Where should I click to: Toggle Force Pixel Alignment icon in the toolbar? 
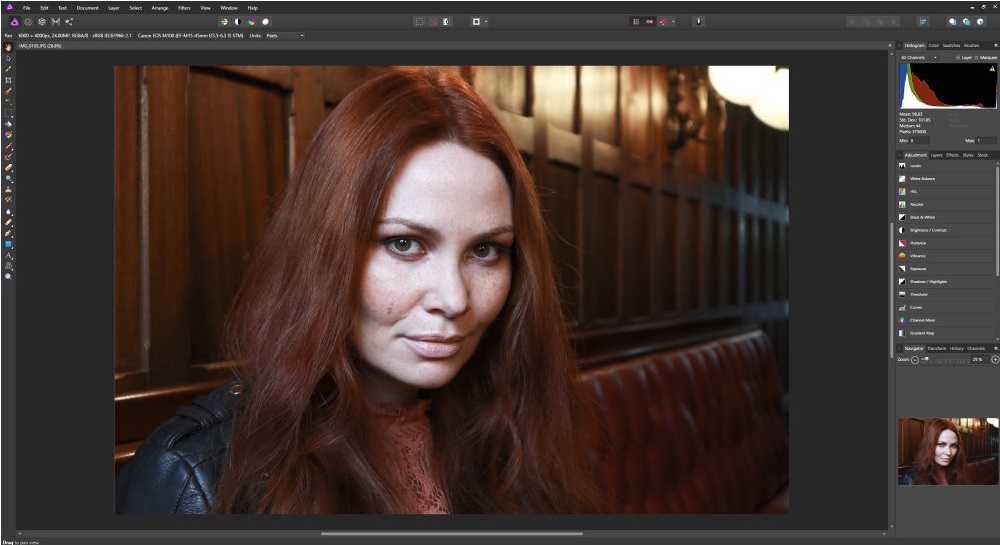point(650,22)
